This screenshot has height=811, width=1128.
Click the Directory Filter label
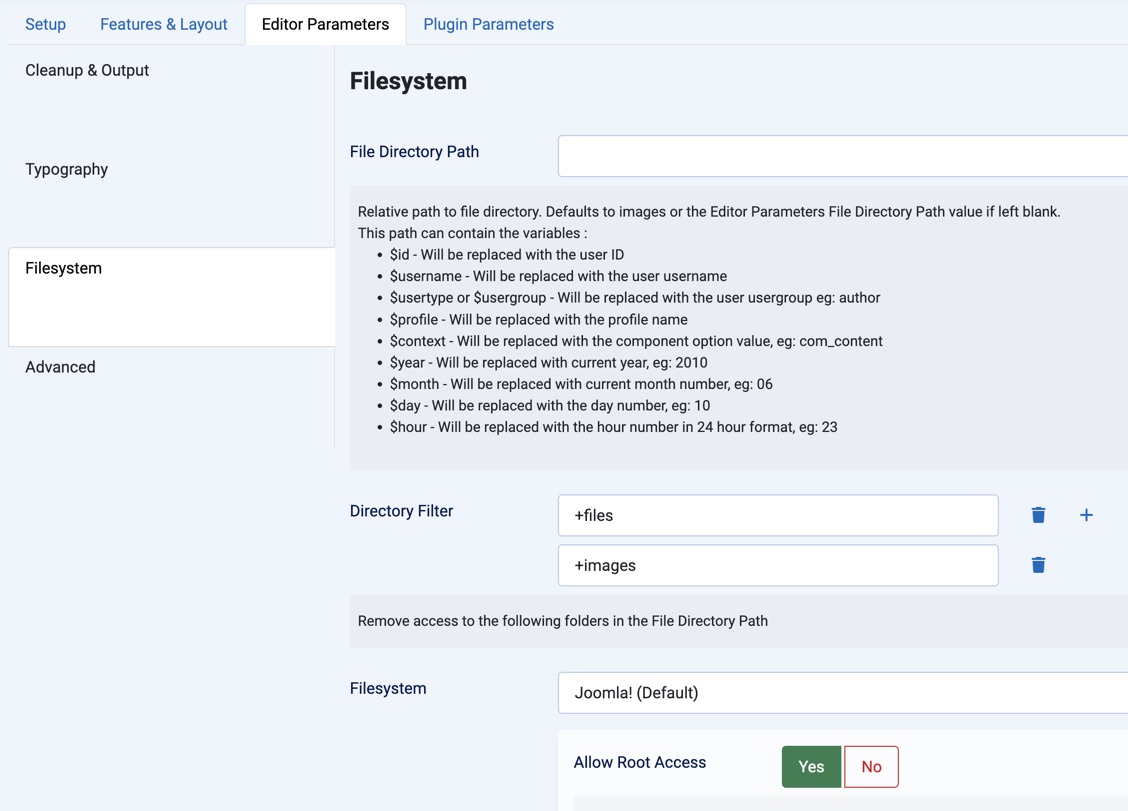[401, 511]
